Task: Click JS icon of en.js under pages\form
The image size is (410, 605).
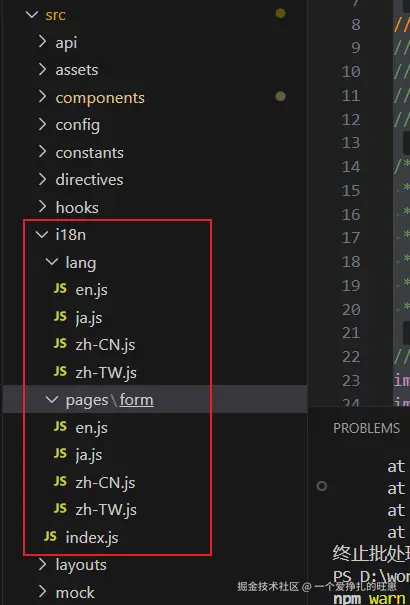Action: pos(60,427)
